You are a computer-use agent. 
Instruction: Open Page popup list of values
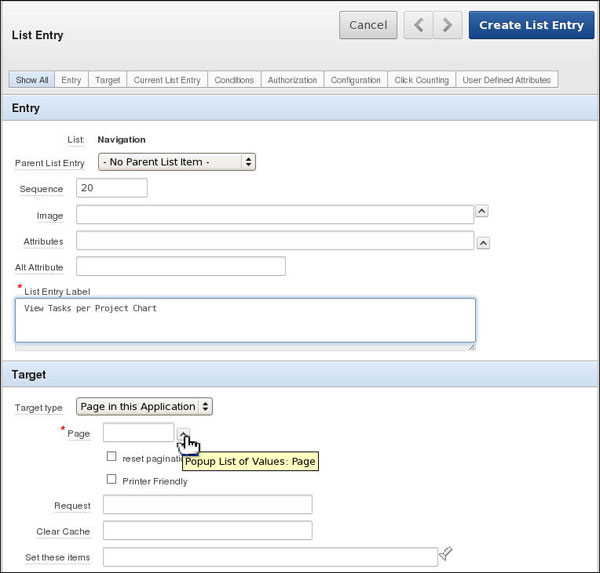[x=183, y=433]
